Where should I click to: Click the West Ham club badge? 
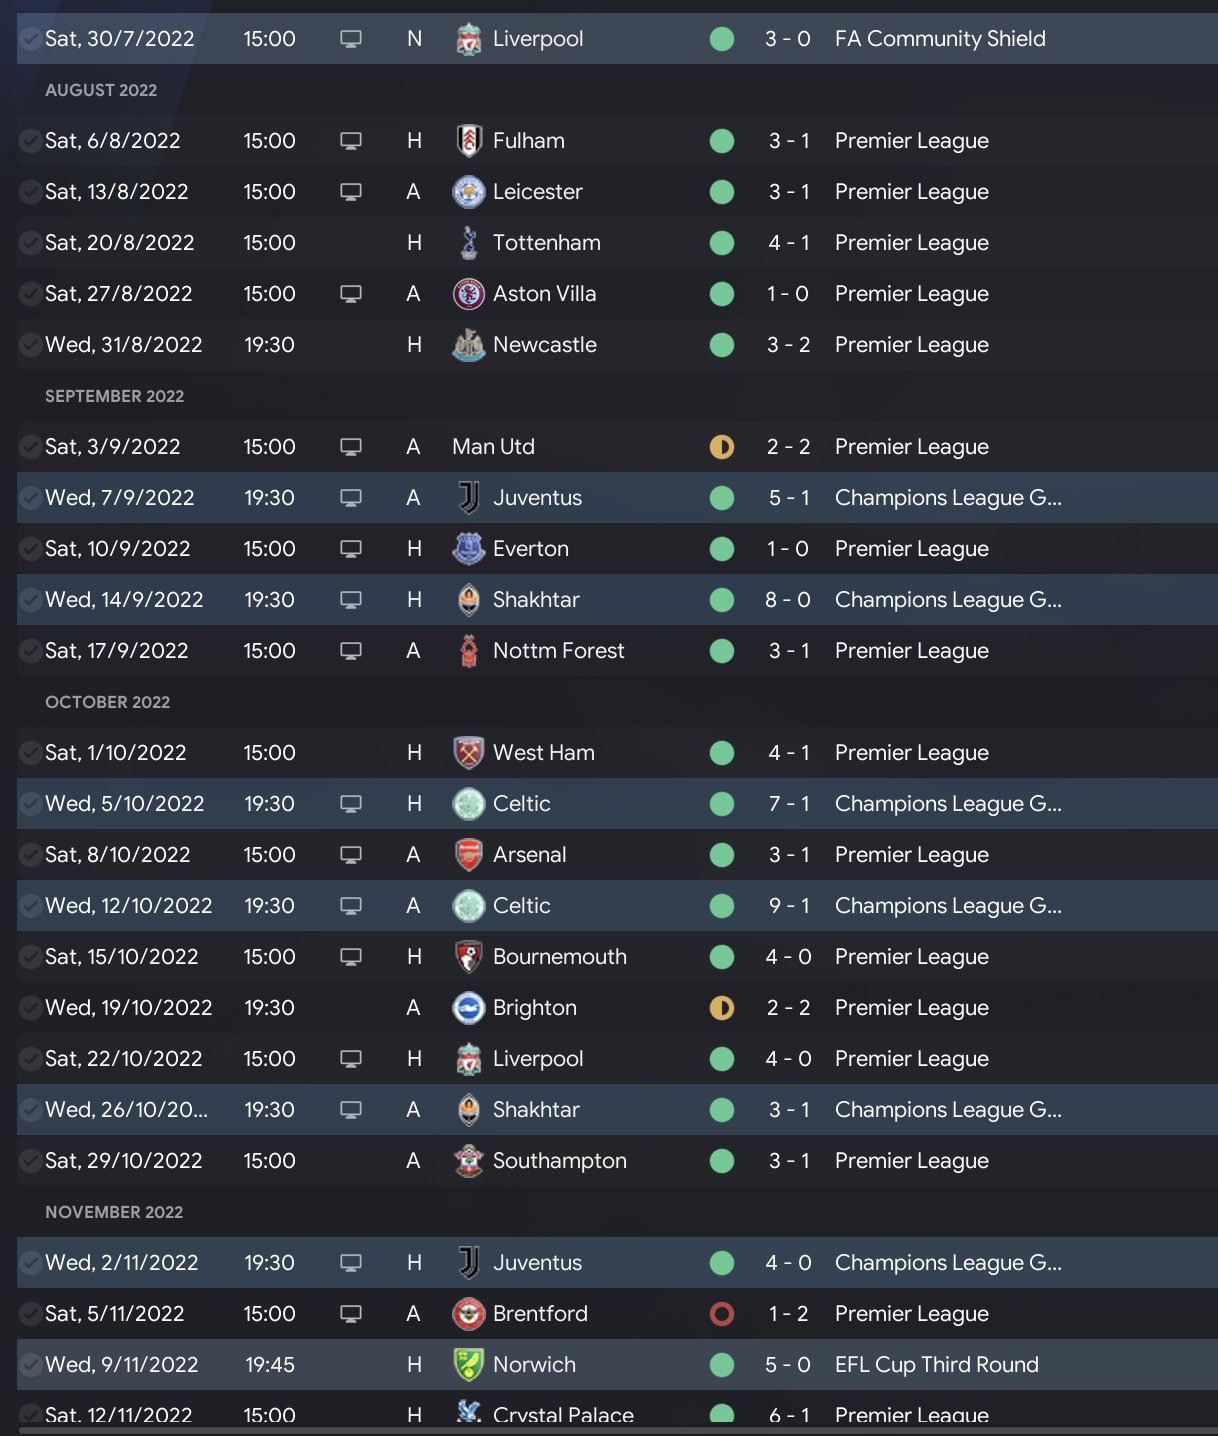click(468, 753)
